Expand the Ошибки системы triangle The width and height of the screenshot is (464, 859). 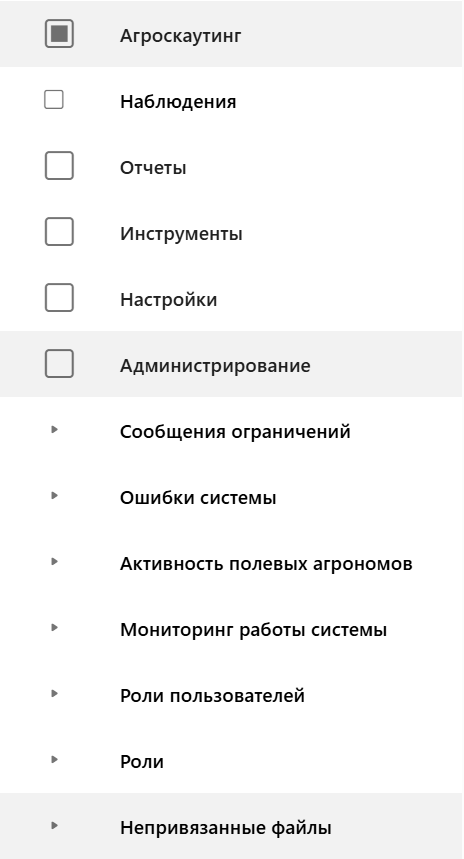tap(54, 496)
